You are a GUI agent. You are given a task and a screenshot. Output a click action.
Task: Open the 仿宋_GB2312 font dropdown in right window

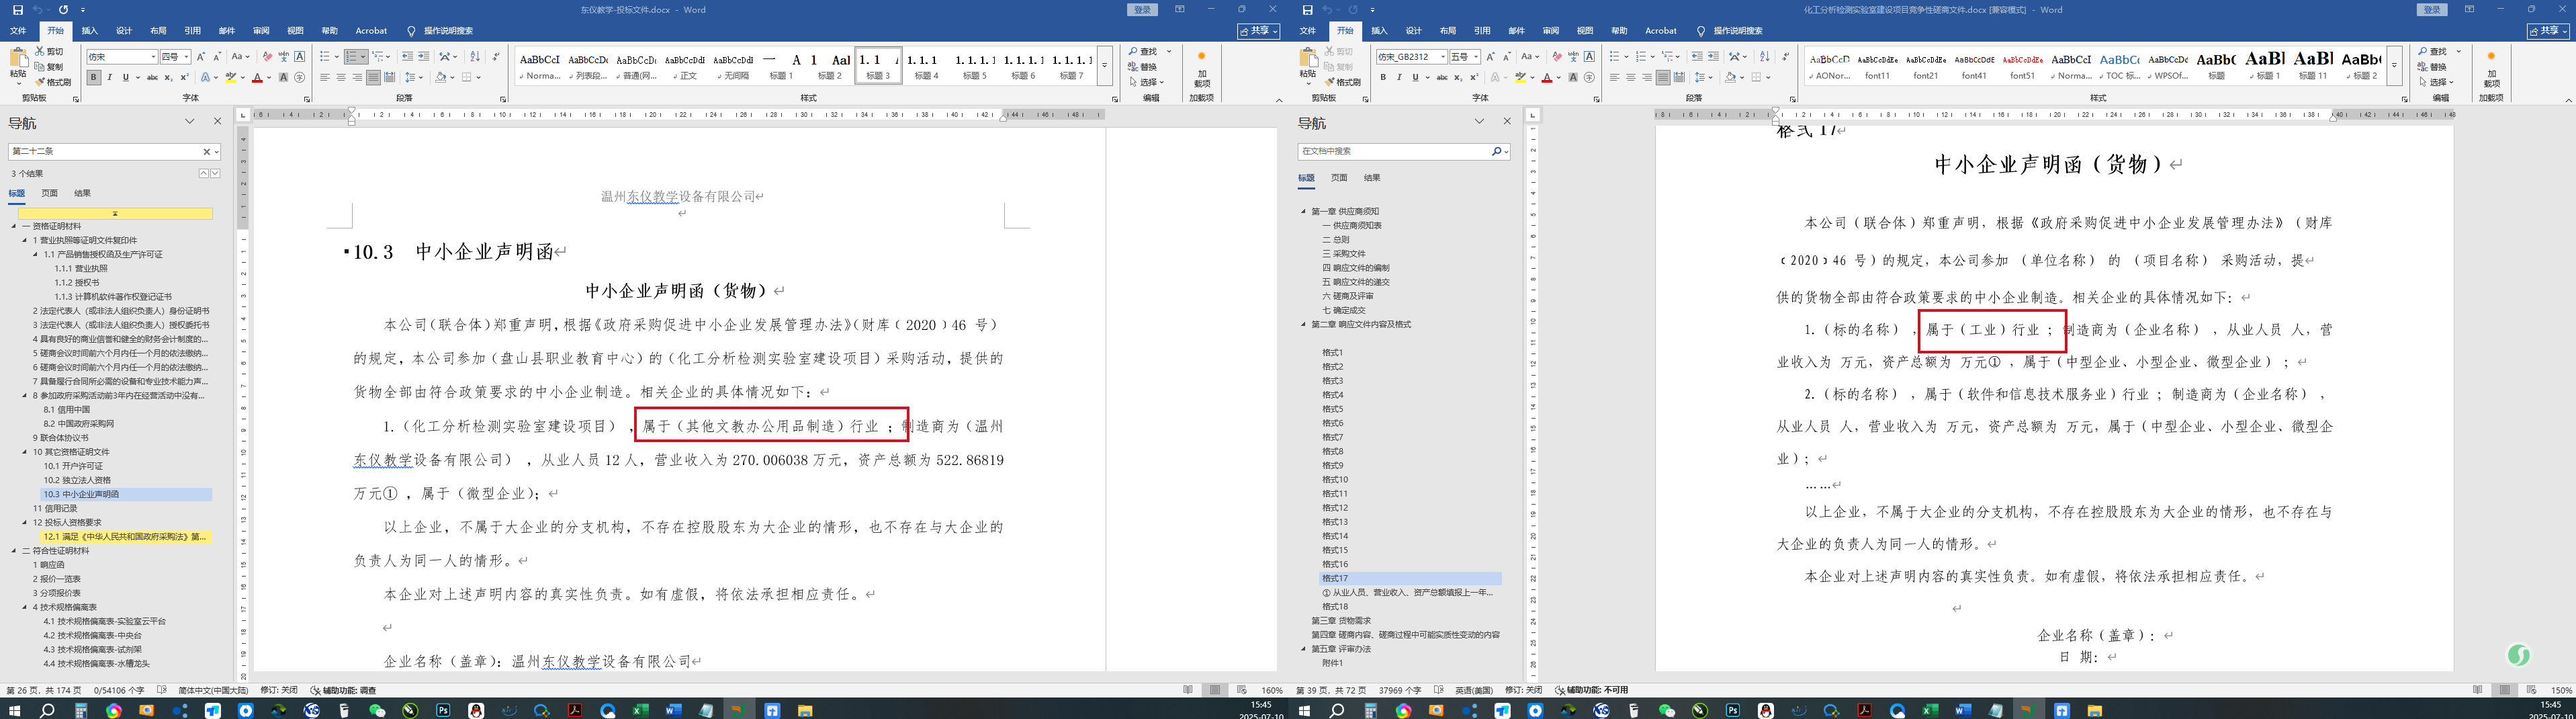[x=1443, y=57]
